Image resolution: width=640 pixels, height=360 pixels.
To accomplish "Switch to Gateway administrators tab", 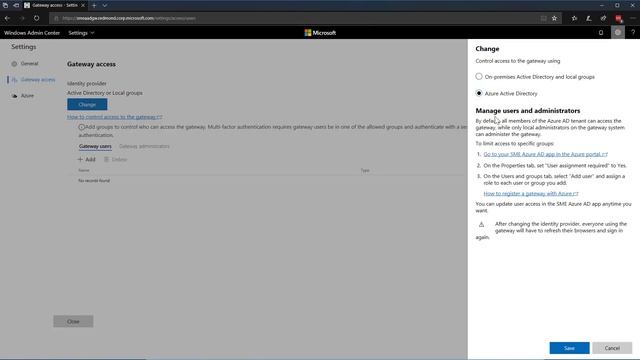I will [144, 146].
